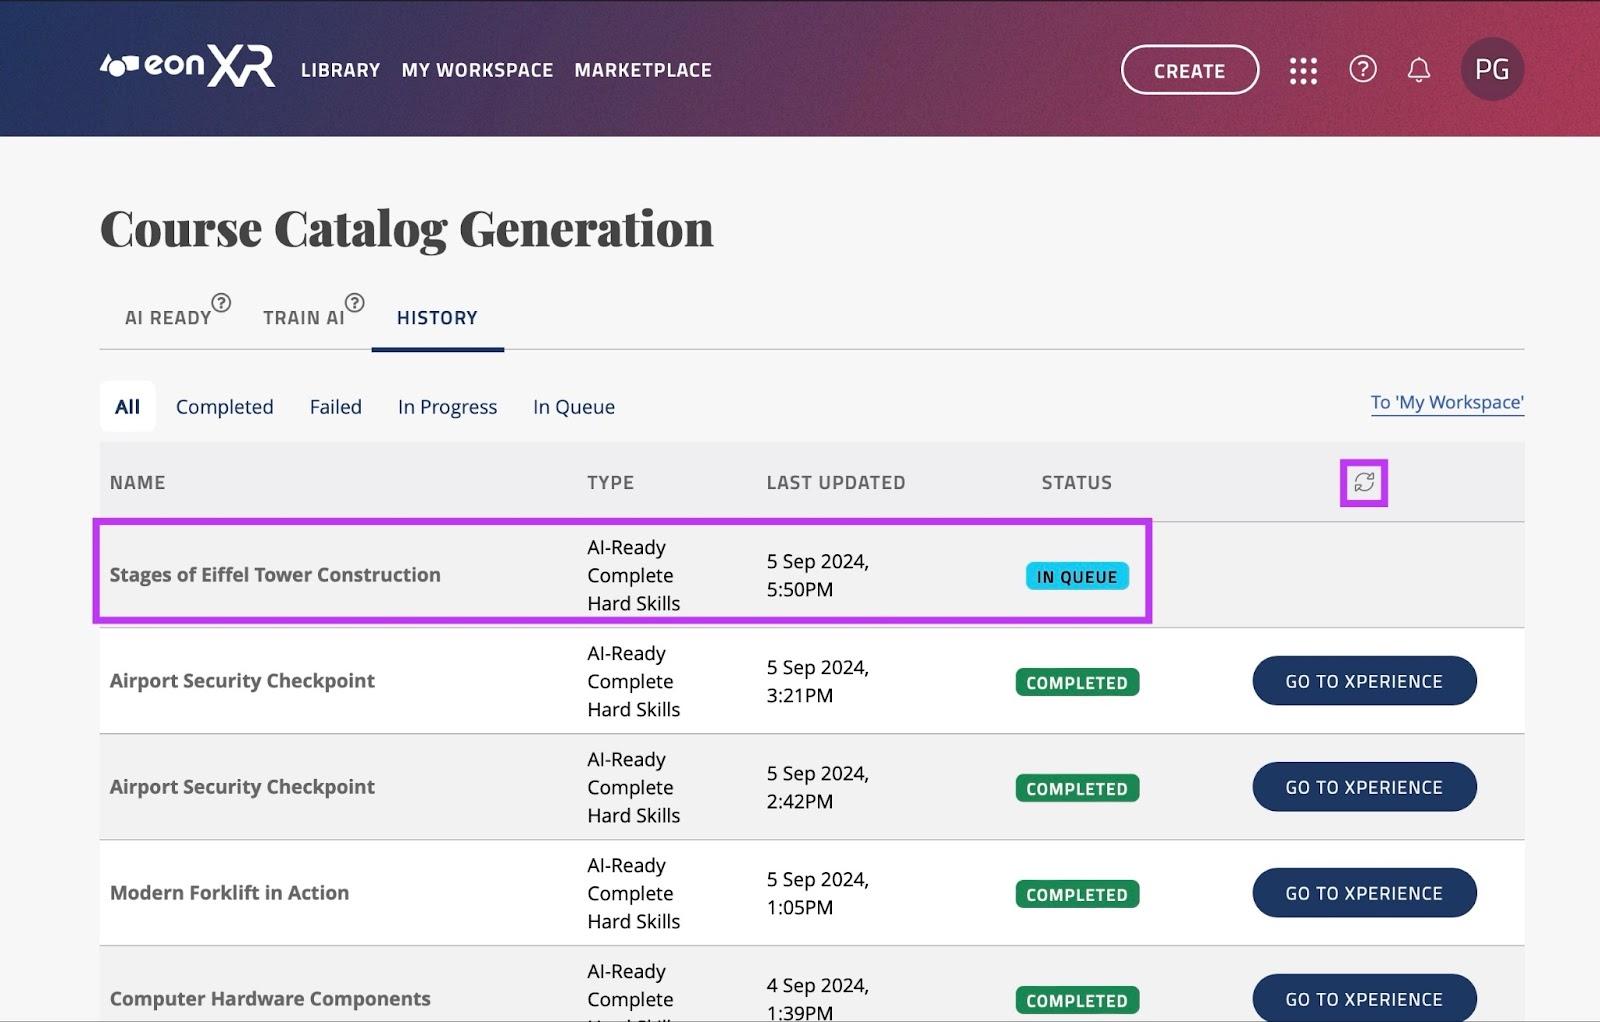This screenshot has width=1600, height=1022.
Task: Click the TYPE column header
Action: click(610, 482)
